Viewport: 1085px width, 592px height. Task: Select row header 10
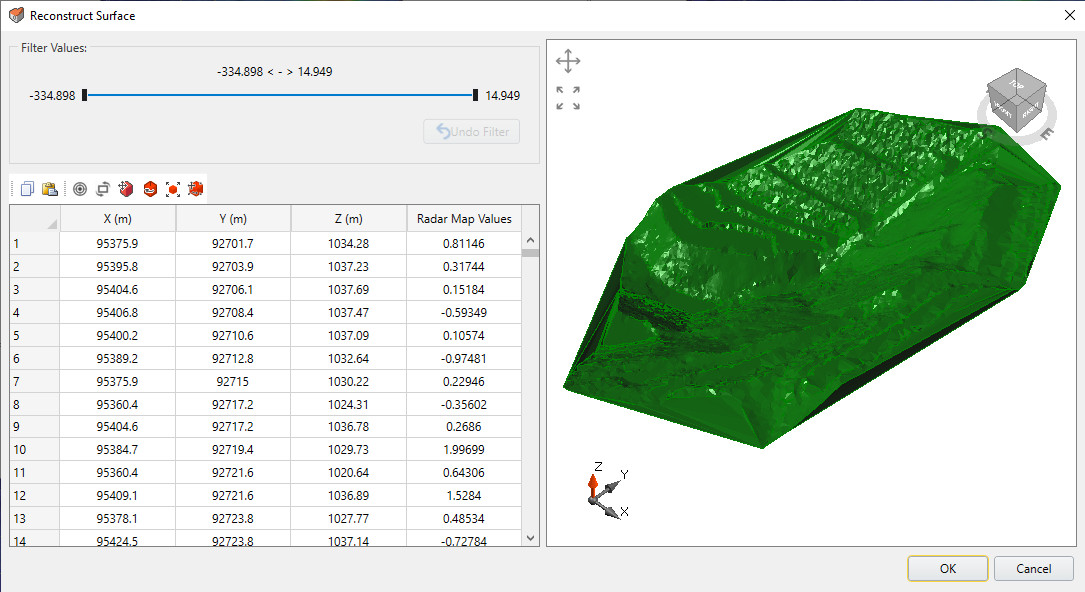click(35, 450)
